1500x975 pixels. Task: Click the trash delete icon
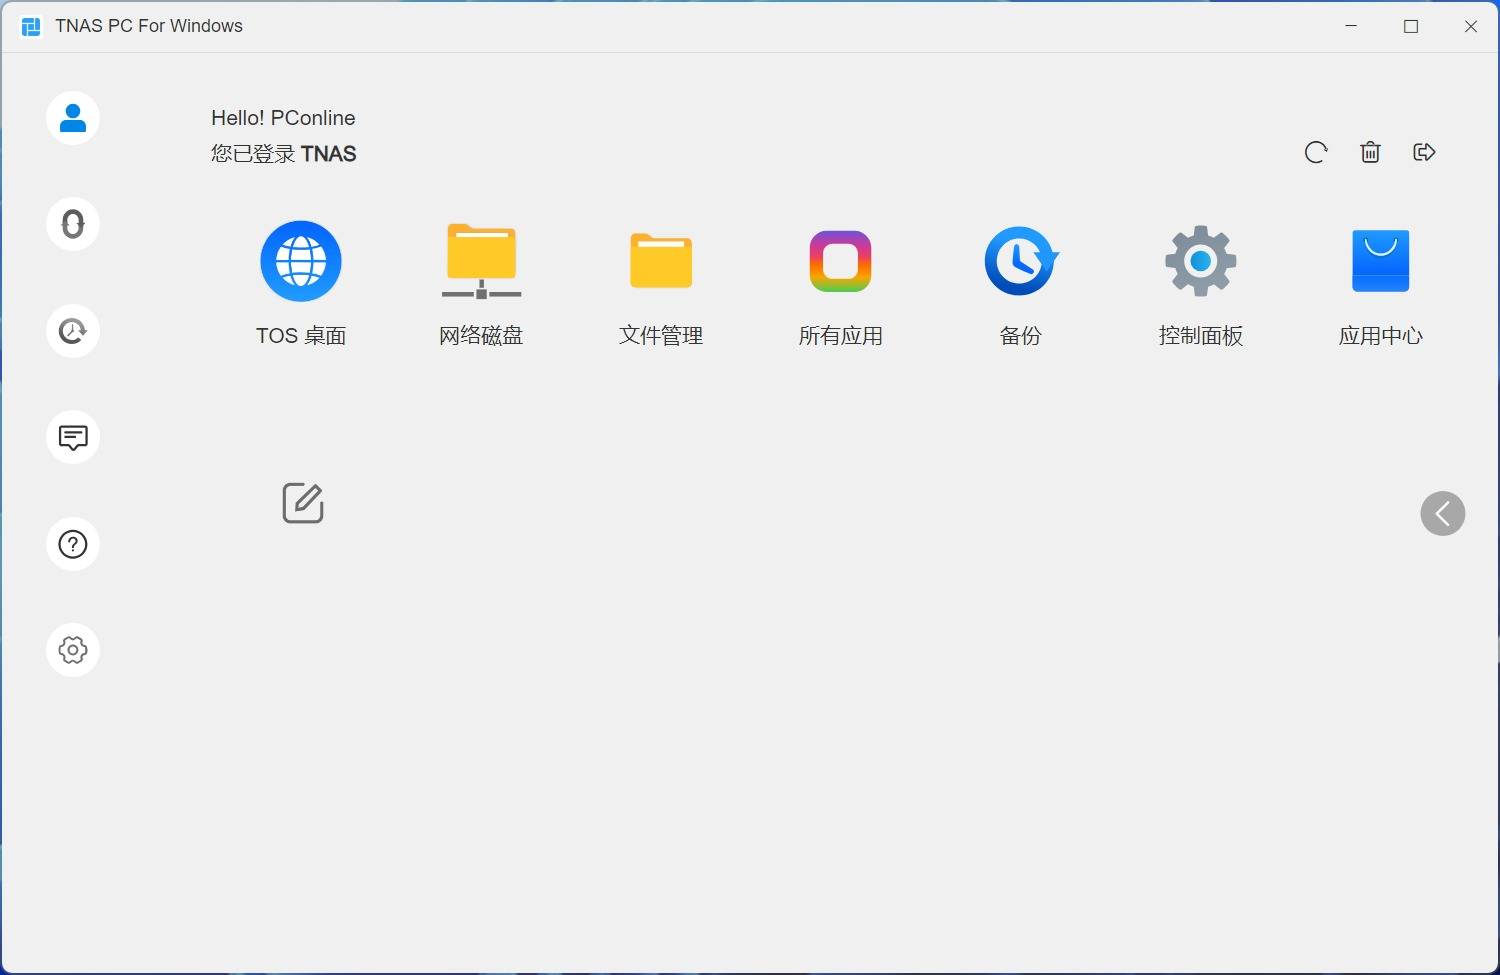[1370, 152]
